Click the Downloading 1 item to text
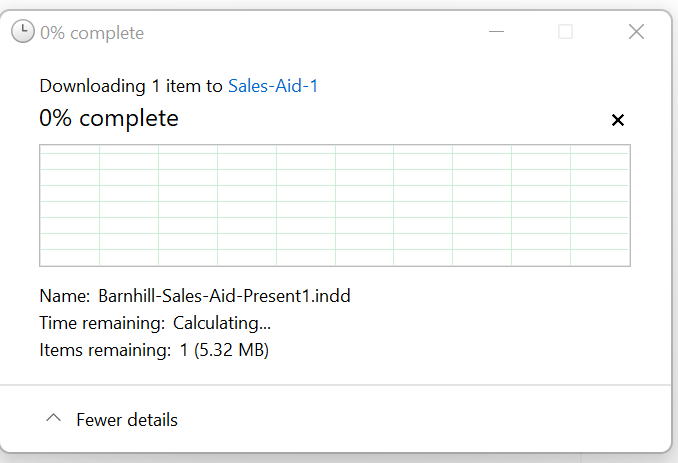This screenshot has width=678, height=463. click(x=131, y=86)
